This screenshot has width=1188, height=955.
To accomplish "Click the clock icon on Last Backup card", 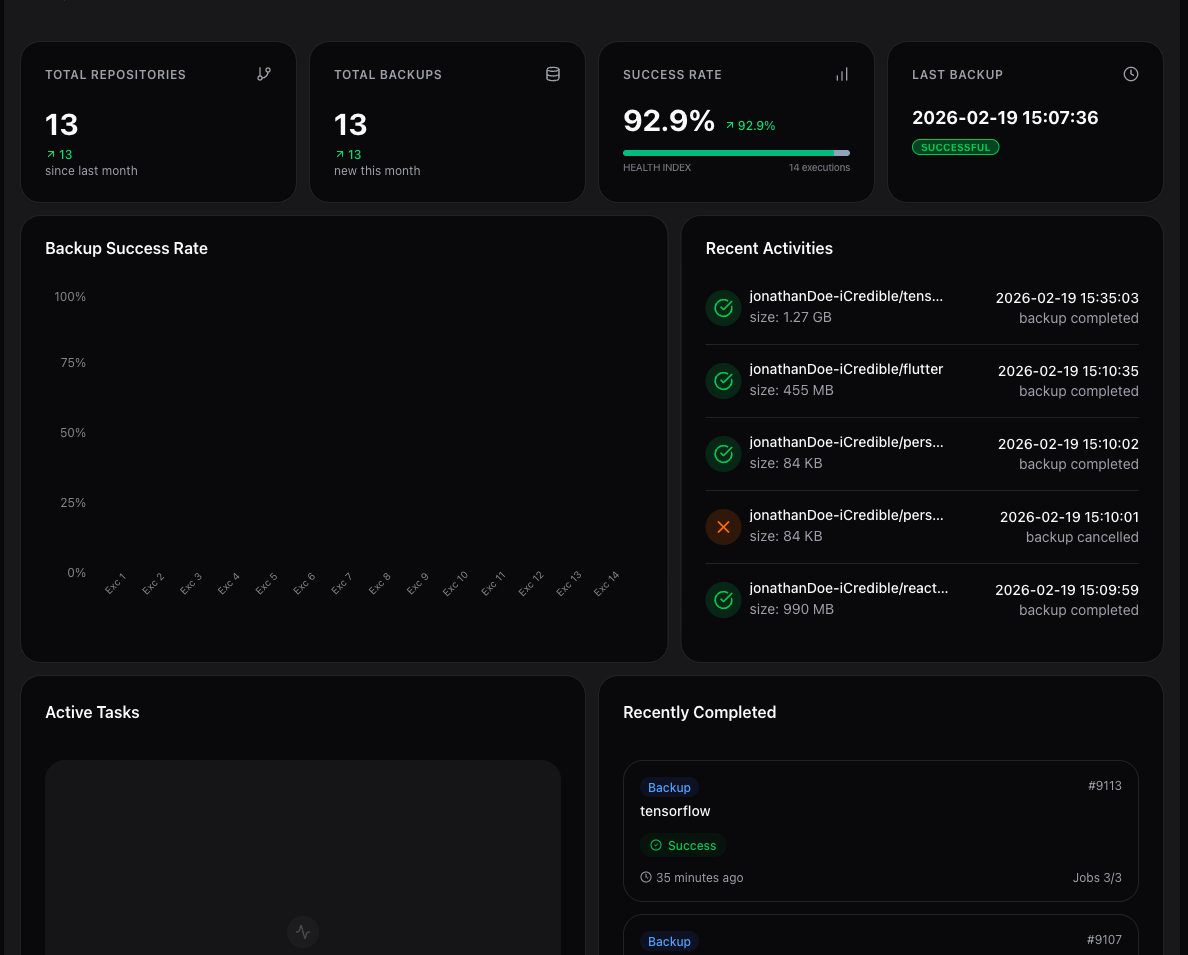I will (x=1130, y=74).
